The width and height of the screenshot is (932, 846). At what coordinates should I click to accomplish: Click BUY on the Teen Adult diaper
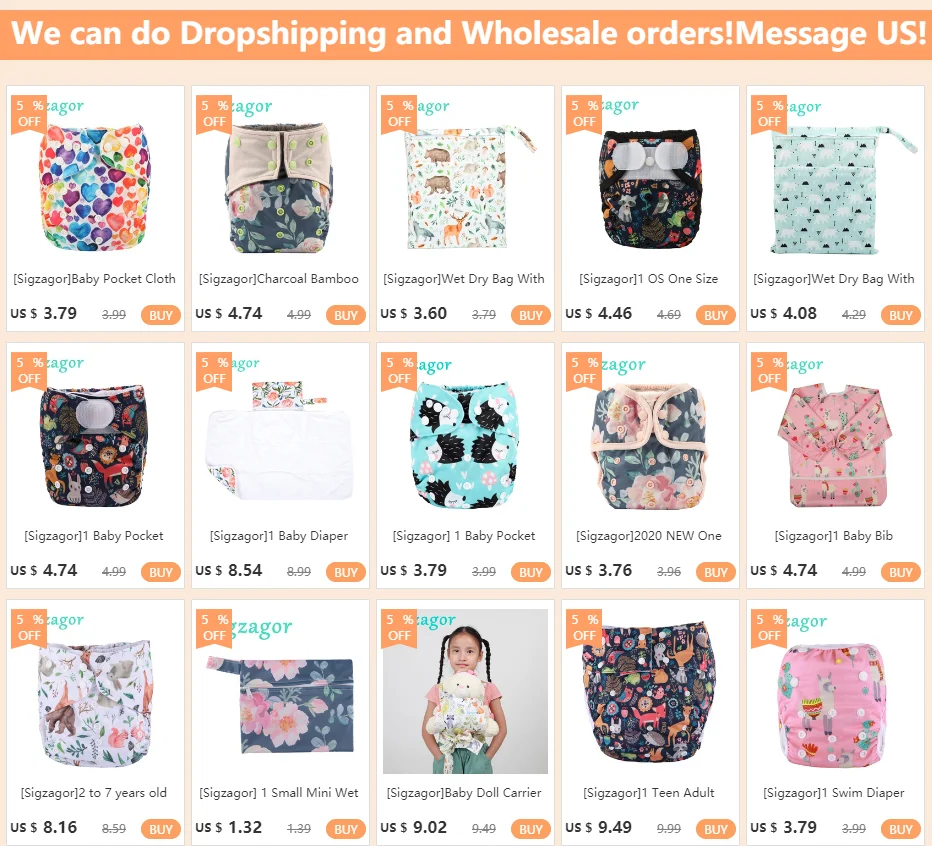click(x=716, y=829)
